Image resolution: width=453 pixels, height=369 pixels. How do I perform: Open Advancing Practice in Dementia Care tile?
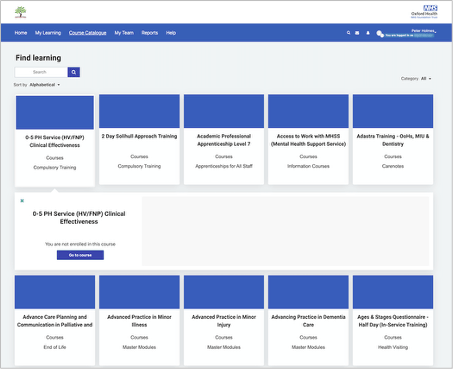click(308, 320)
